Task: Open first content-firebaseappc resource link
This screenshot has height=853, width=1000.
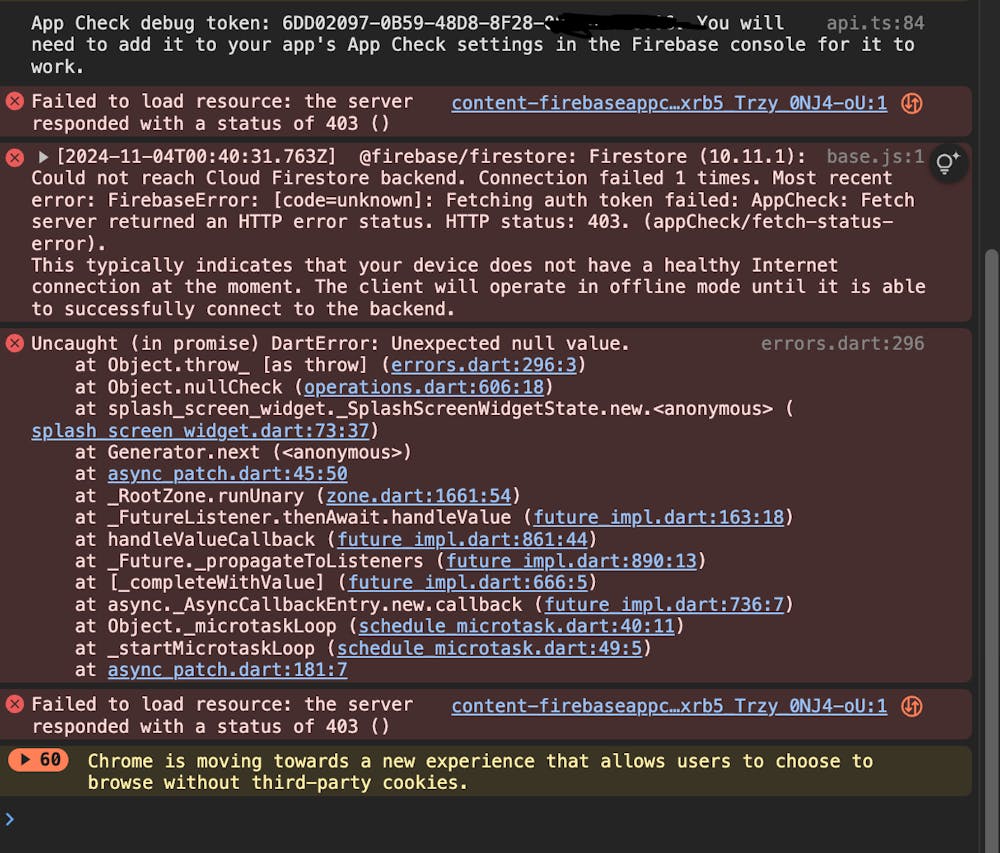Action: click(669, 103)
